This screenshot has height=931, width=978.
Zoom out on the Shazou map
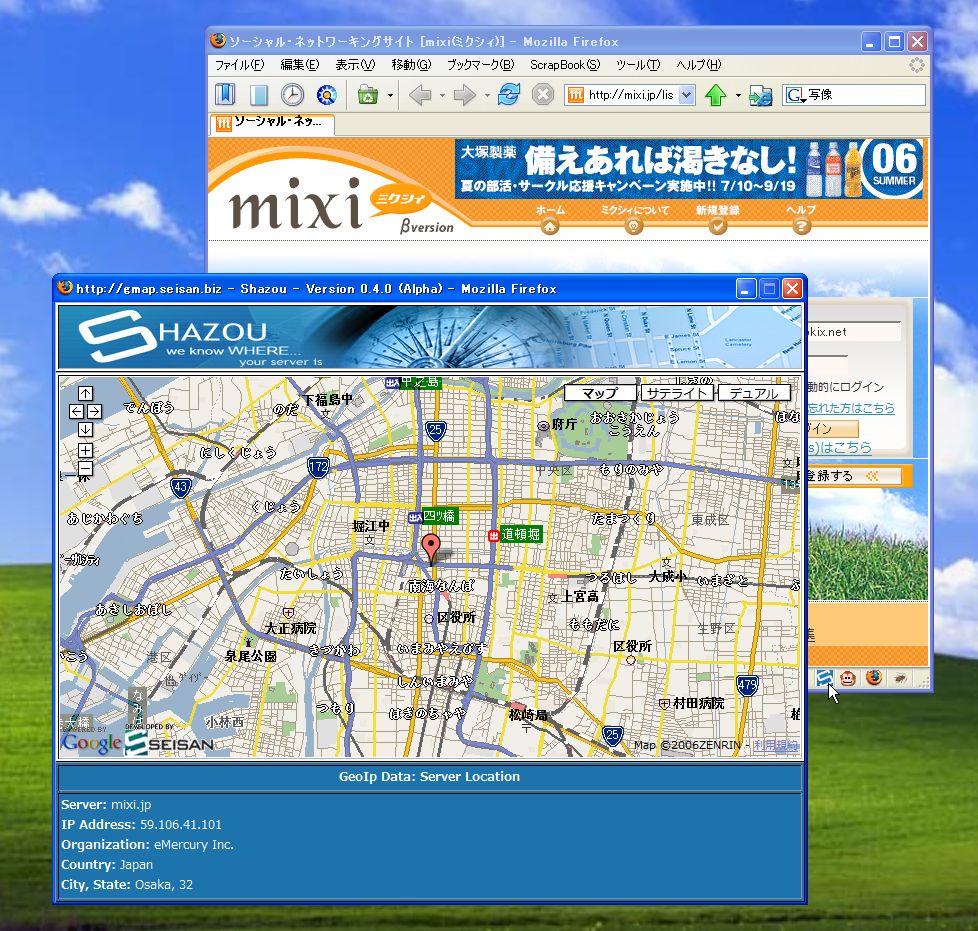[85, 468]
